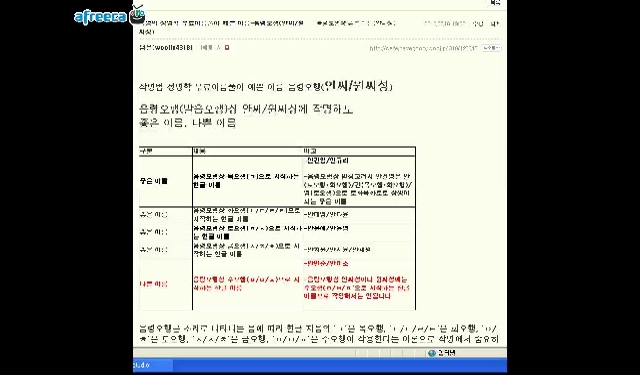640x375 pixels.
Task: Click the bold 좋은 이름 row label
Action: pyautogui.click(x=153, y=181)
